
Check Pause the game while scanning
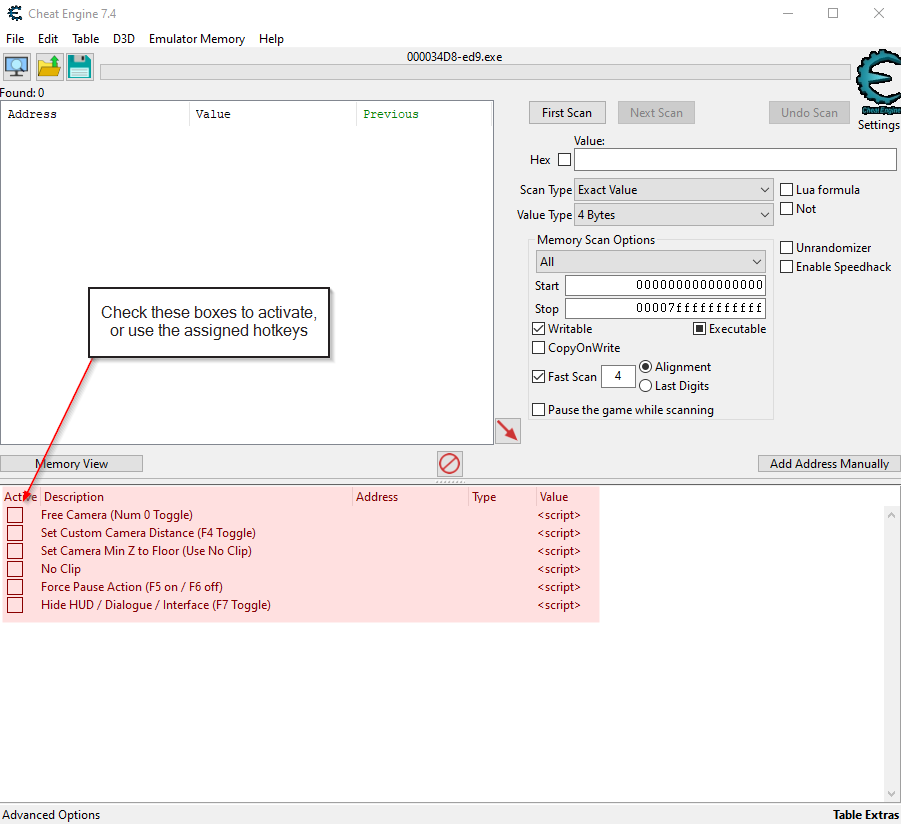[x=538, y=410]
